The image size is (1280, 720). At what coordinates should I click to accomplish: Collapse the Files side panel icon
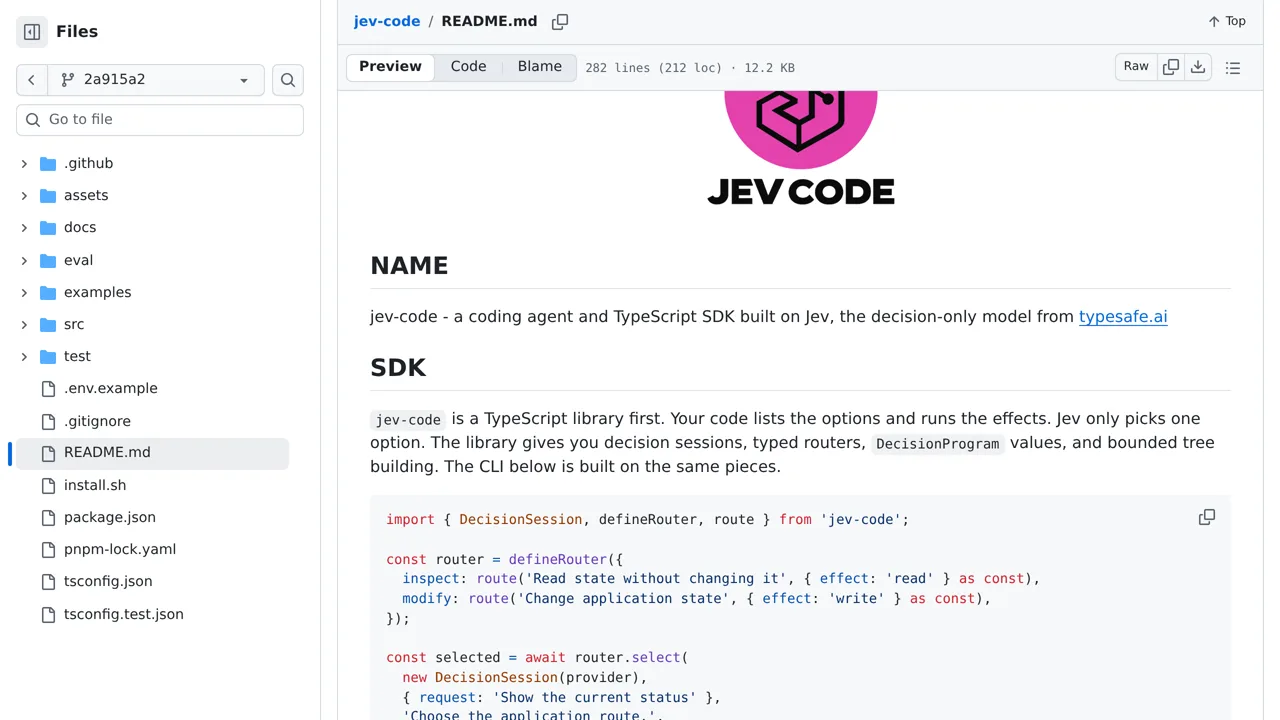coord(32,32)
